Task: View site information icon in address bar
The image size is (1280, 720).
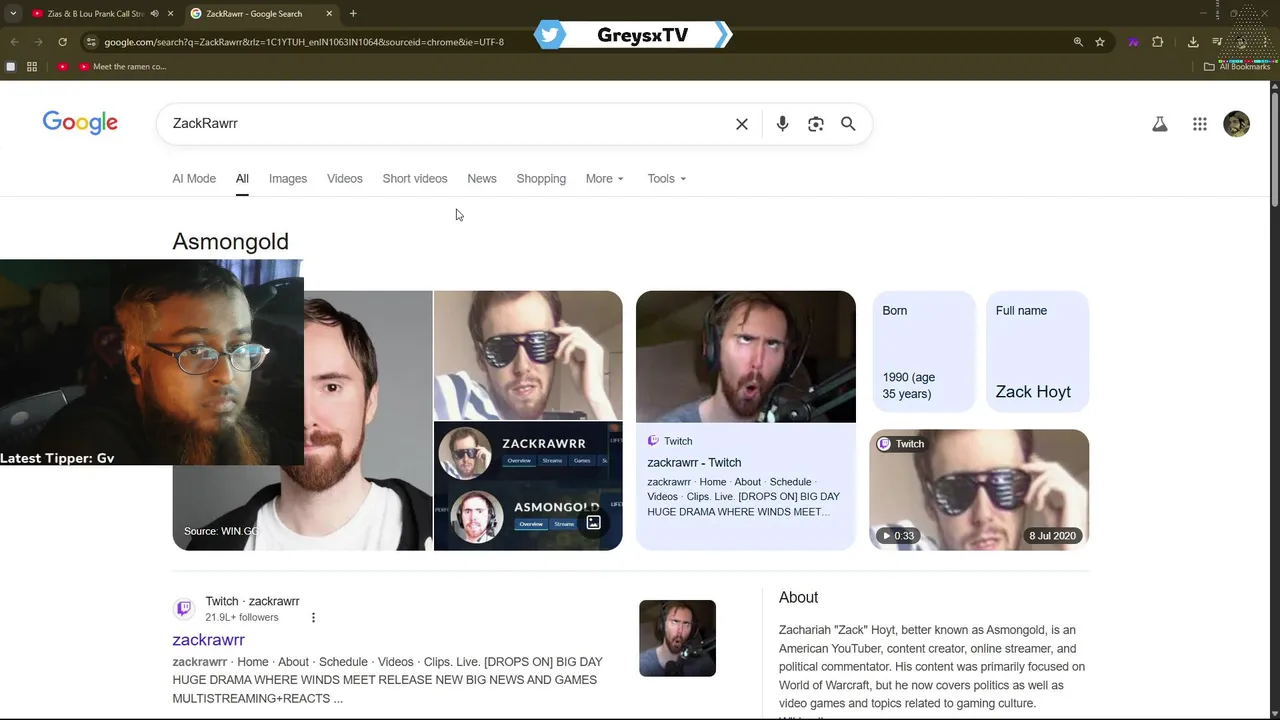Action: click(91, 42)
